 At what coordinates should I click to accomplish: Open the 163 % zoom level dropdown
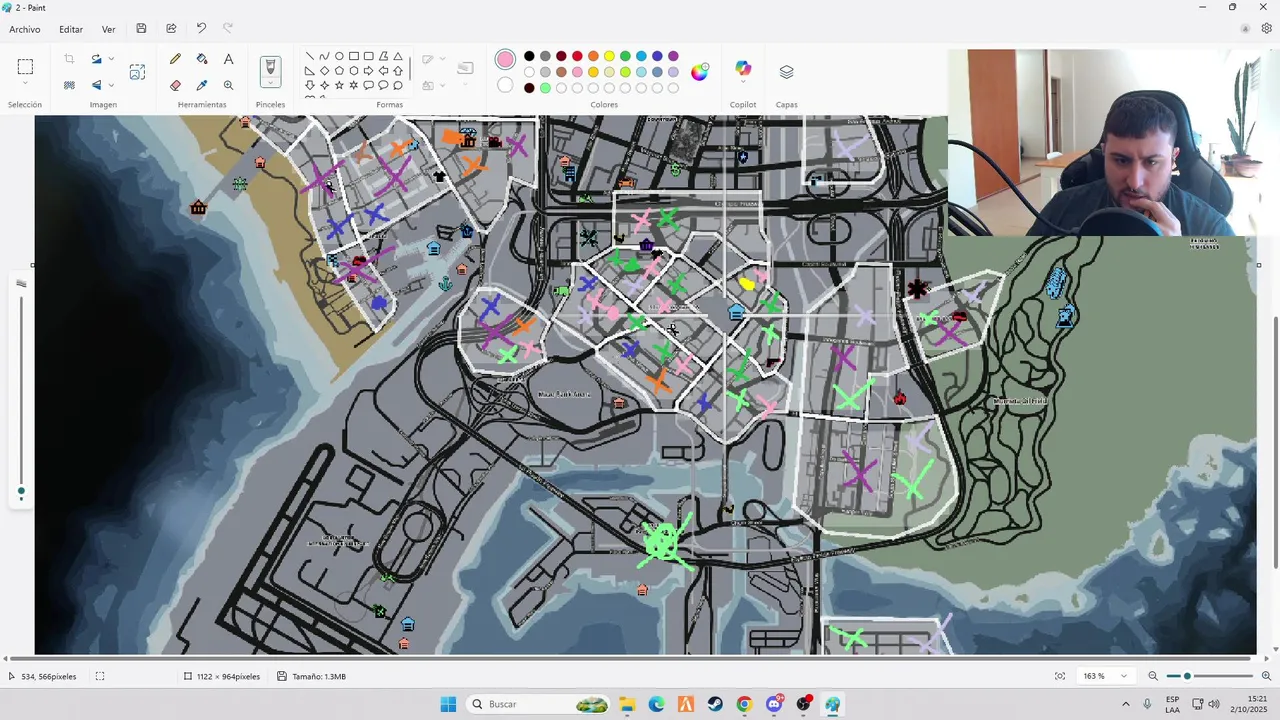pyautogui.click(x=1105, y=676)
